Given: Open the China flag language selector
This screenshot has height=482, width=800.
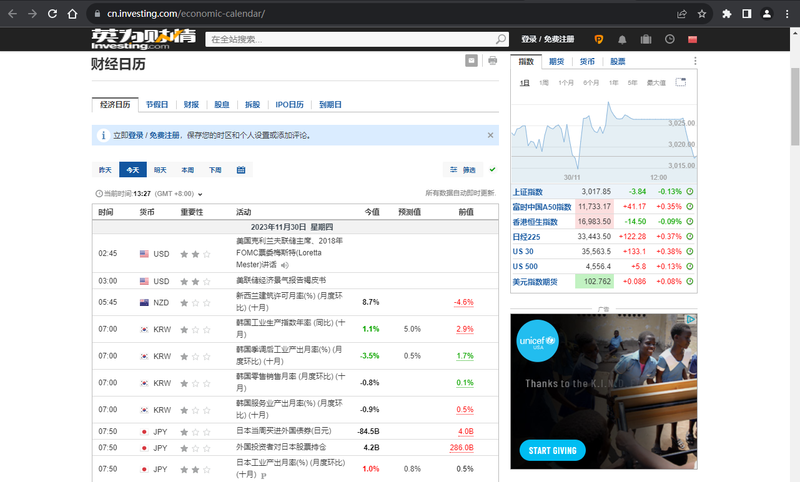Looking at the screenshot, I should click(x=692, y=39).
